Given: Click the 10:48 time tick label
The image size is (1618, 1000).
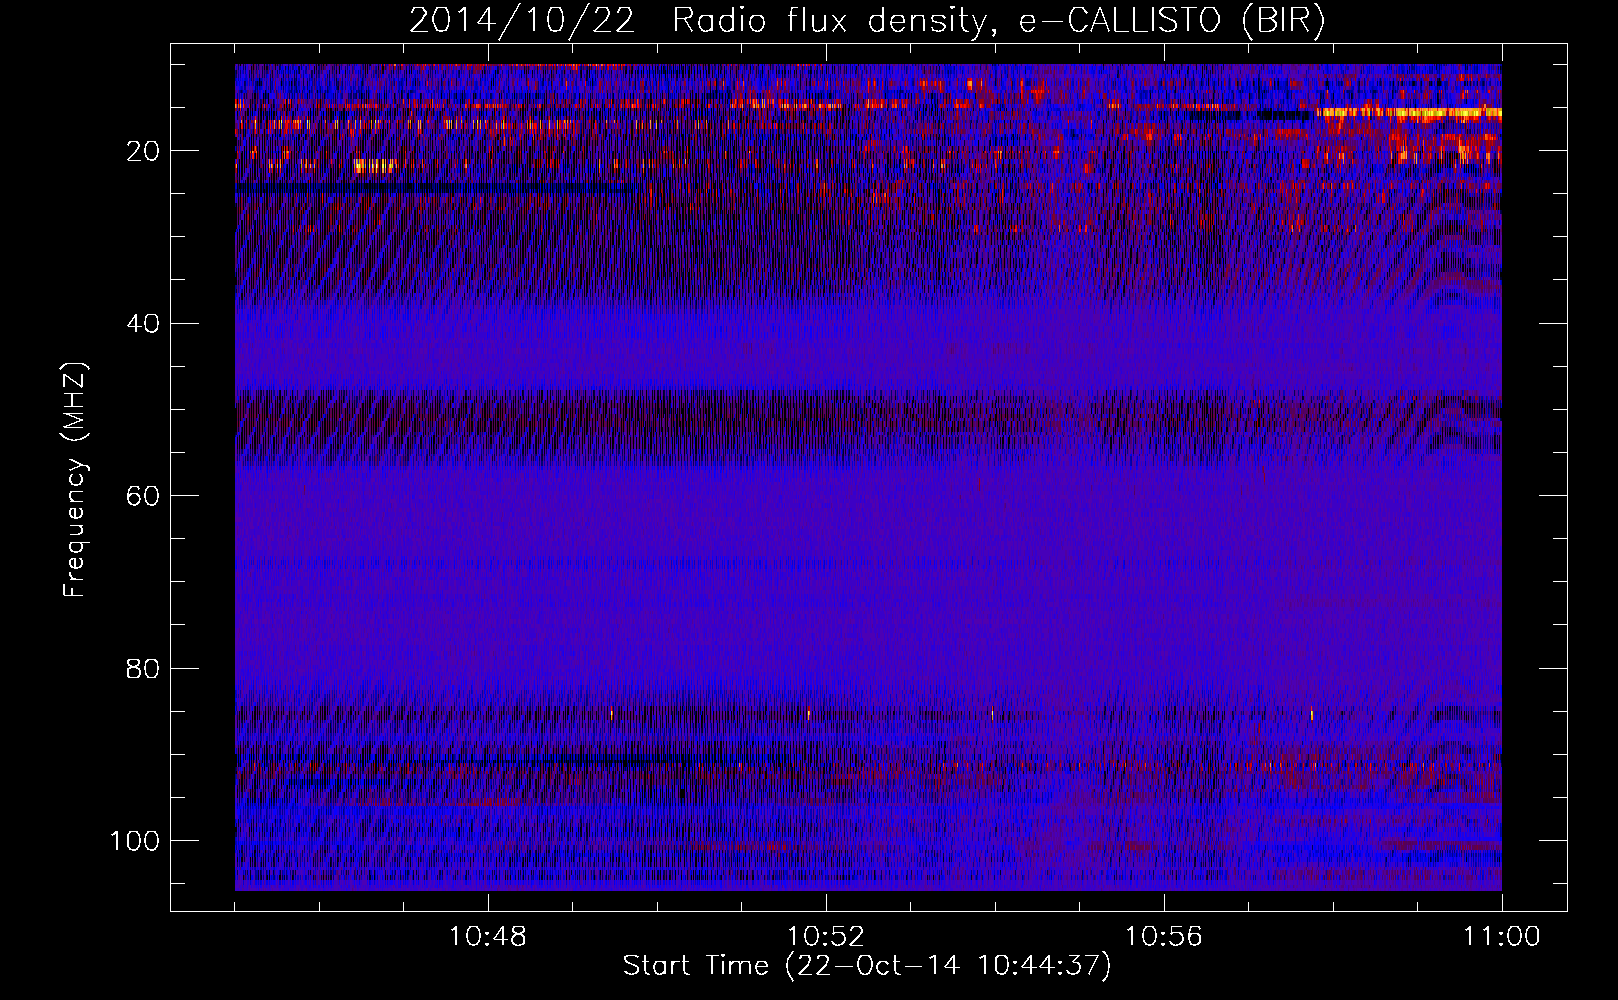Looking at the screenshot, I should (488, 937).
